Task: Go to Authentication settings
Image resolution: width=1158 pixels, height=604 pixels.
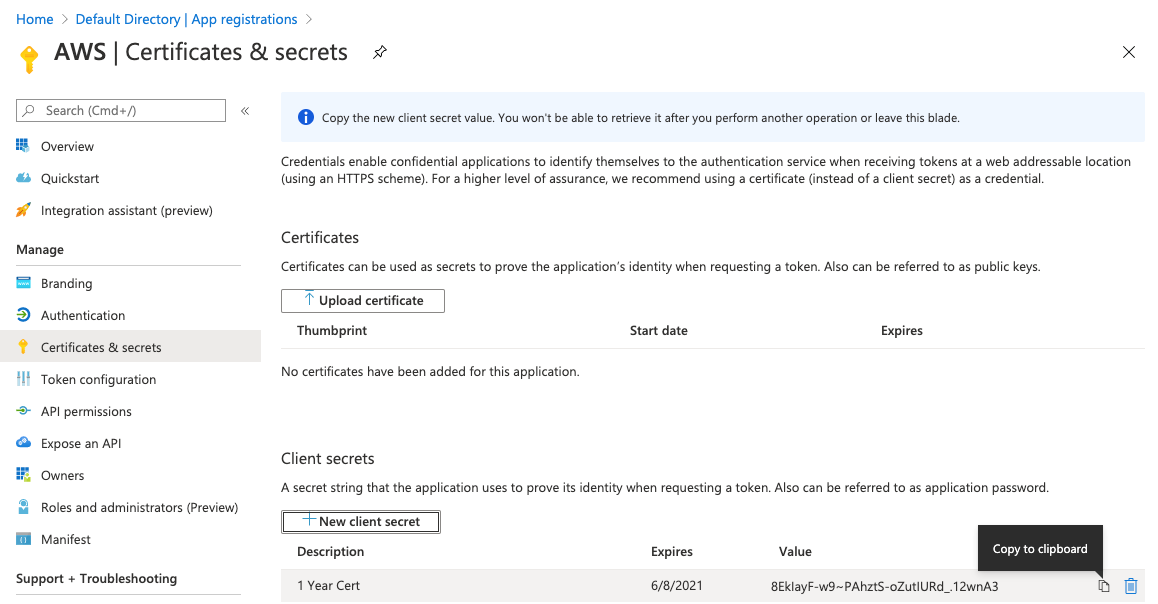Action: tap(80, 315)
